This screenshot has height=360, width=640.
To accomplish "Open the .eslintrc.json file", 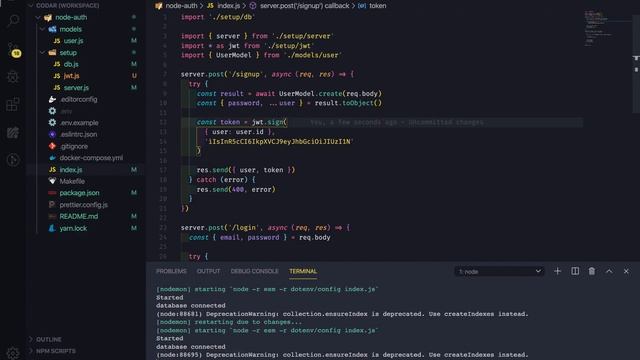I will (78, 134).
